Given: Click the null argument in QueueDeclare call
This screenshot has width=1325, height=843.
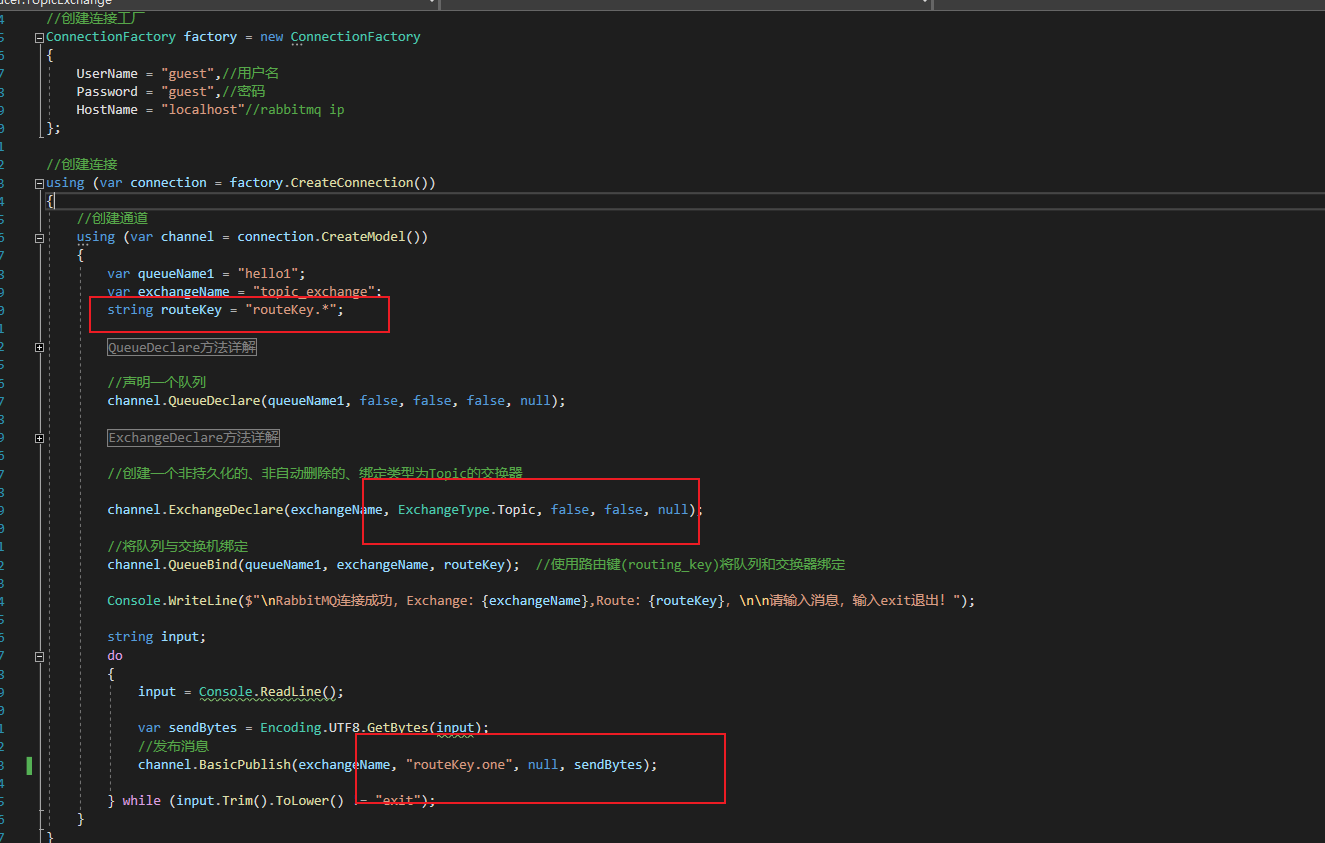Looking at the screenshot, I should click(535, 400).
